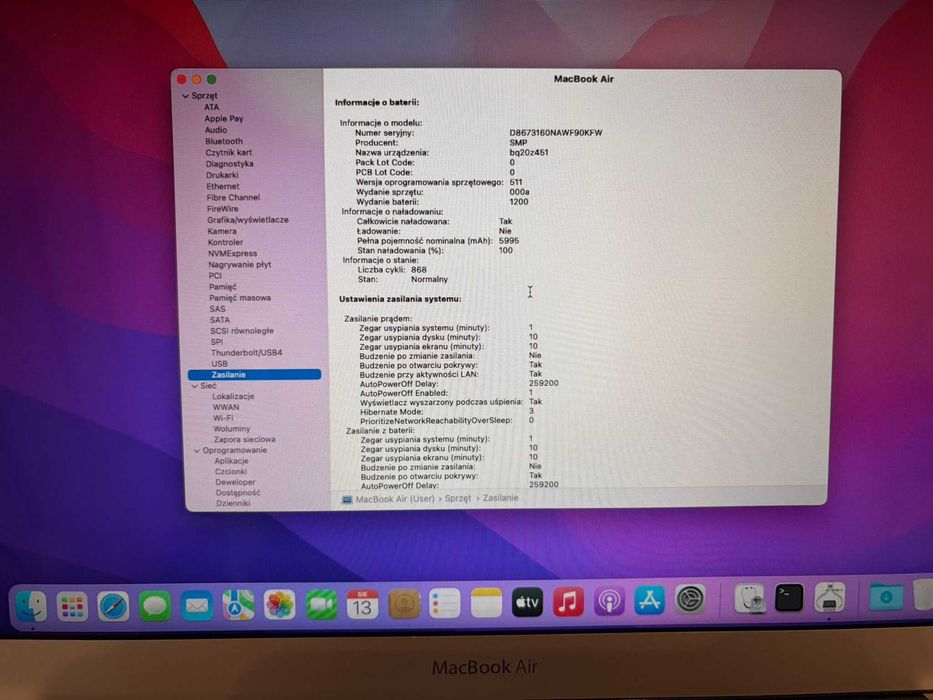This screenshot has height=700, width=933.
Task: Select highlighted Zasilanie sidebar row
Action: [x=254, y=374]
